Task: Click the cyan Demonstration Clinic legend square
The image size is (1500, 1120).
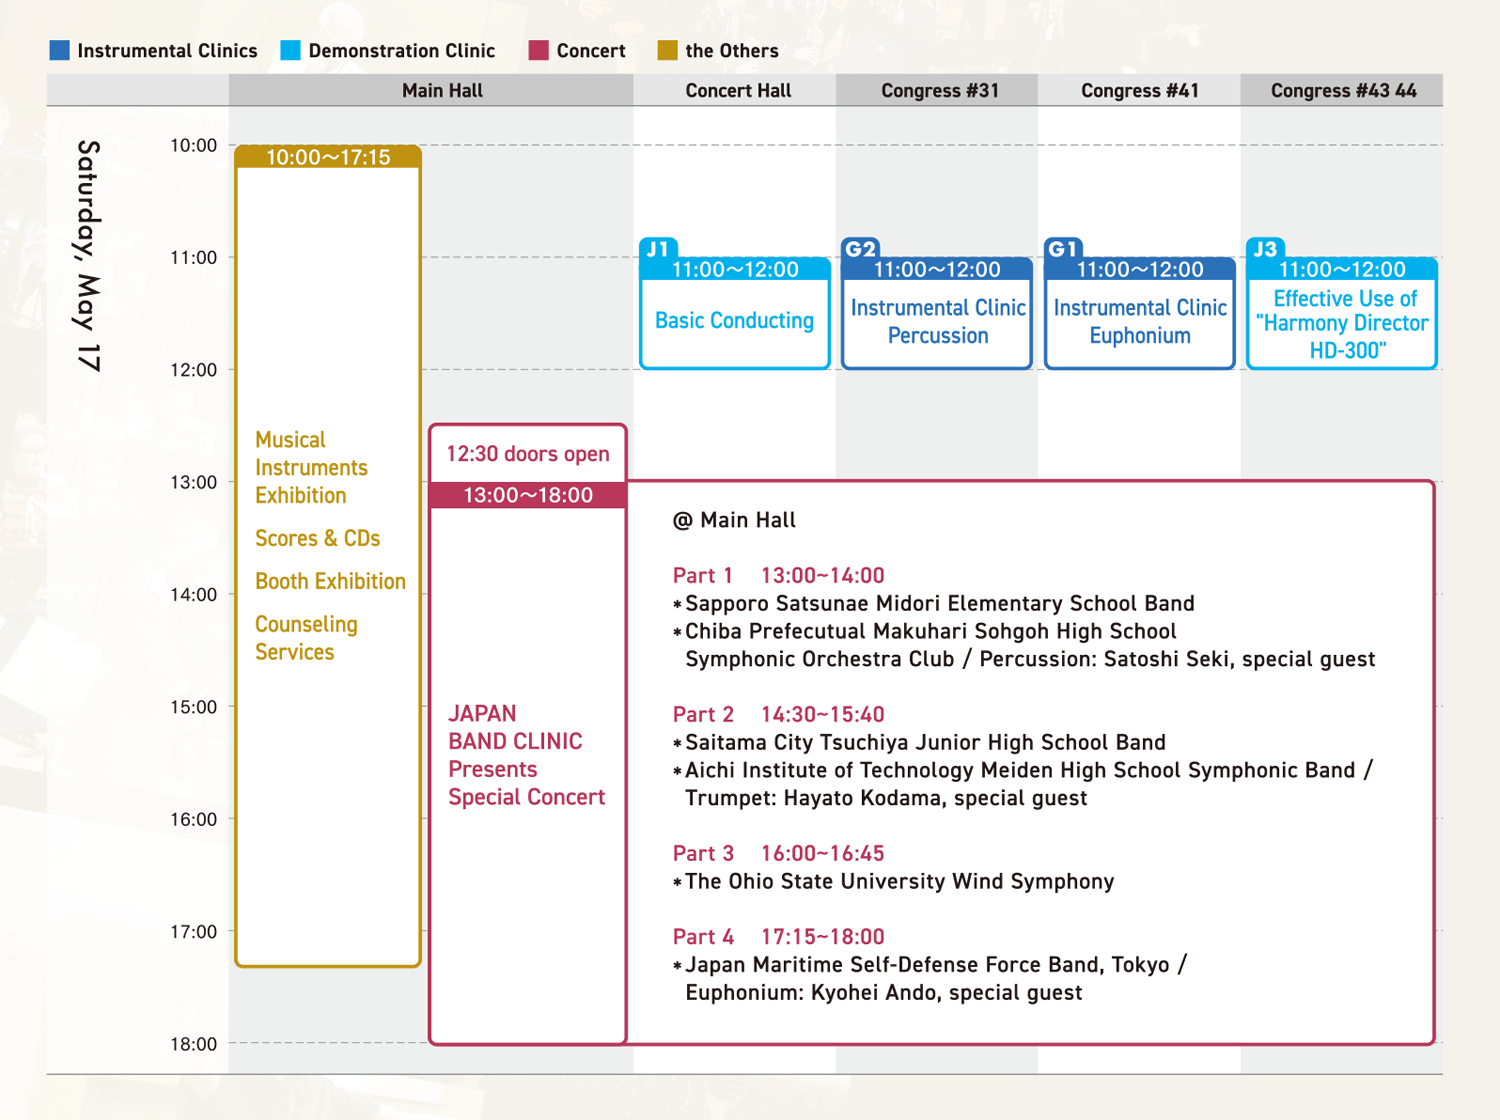Action: pos(290,51)
